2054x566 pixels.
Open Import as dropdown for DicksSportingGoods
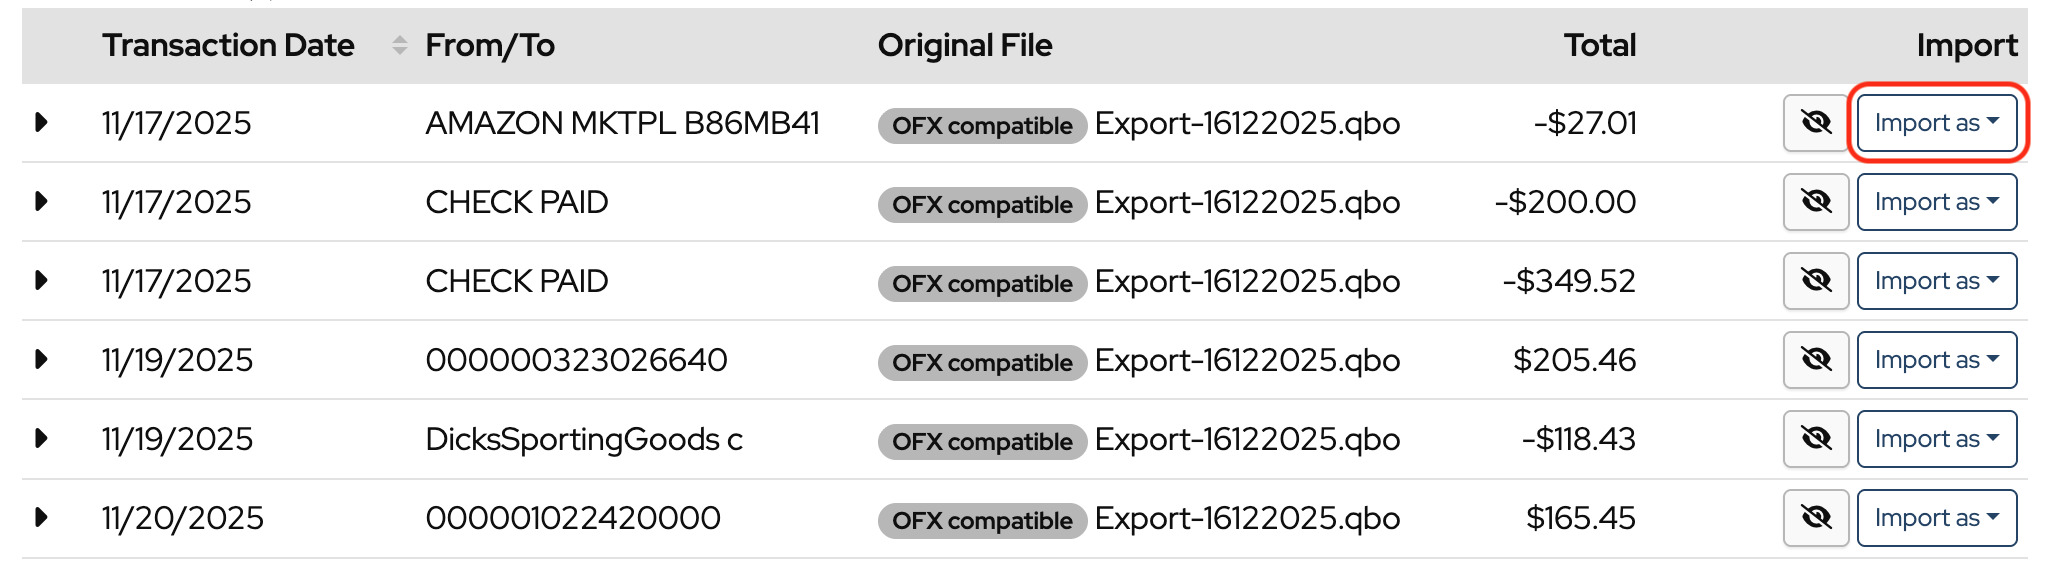pyautogui.click(x=1936, y=439)
